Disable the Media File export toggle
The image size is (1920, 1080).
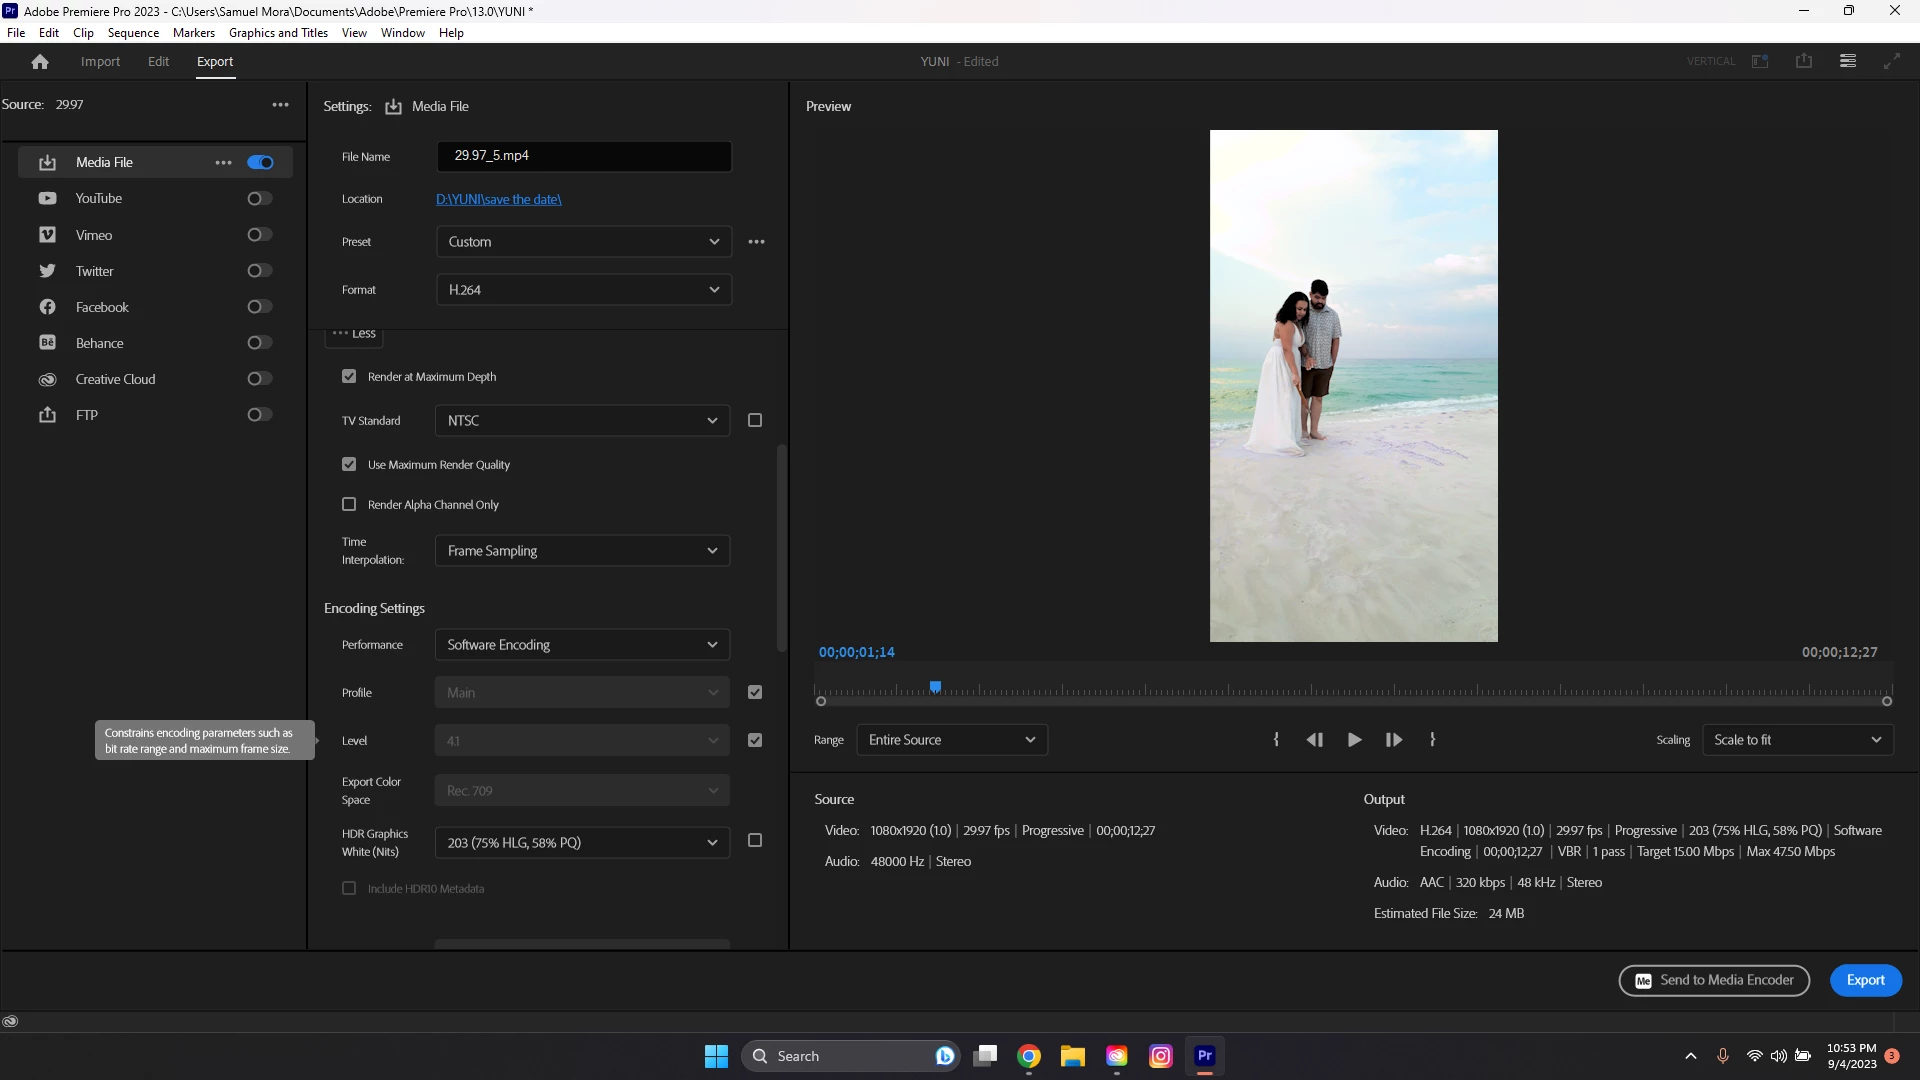tap(260, 162)
